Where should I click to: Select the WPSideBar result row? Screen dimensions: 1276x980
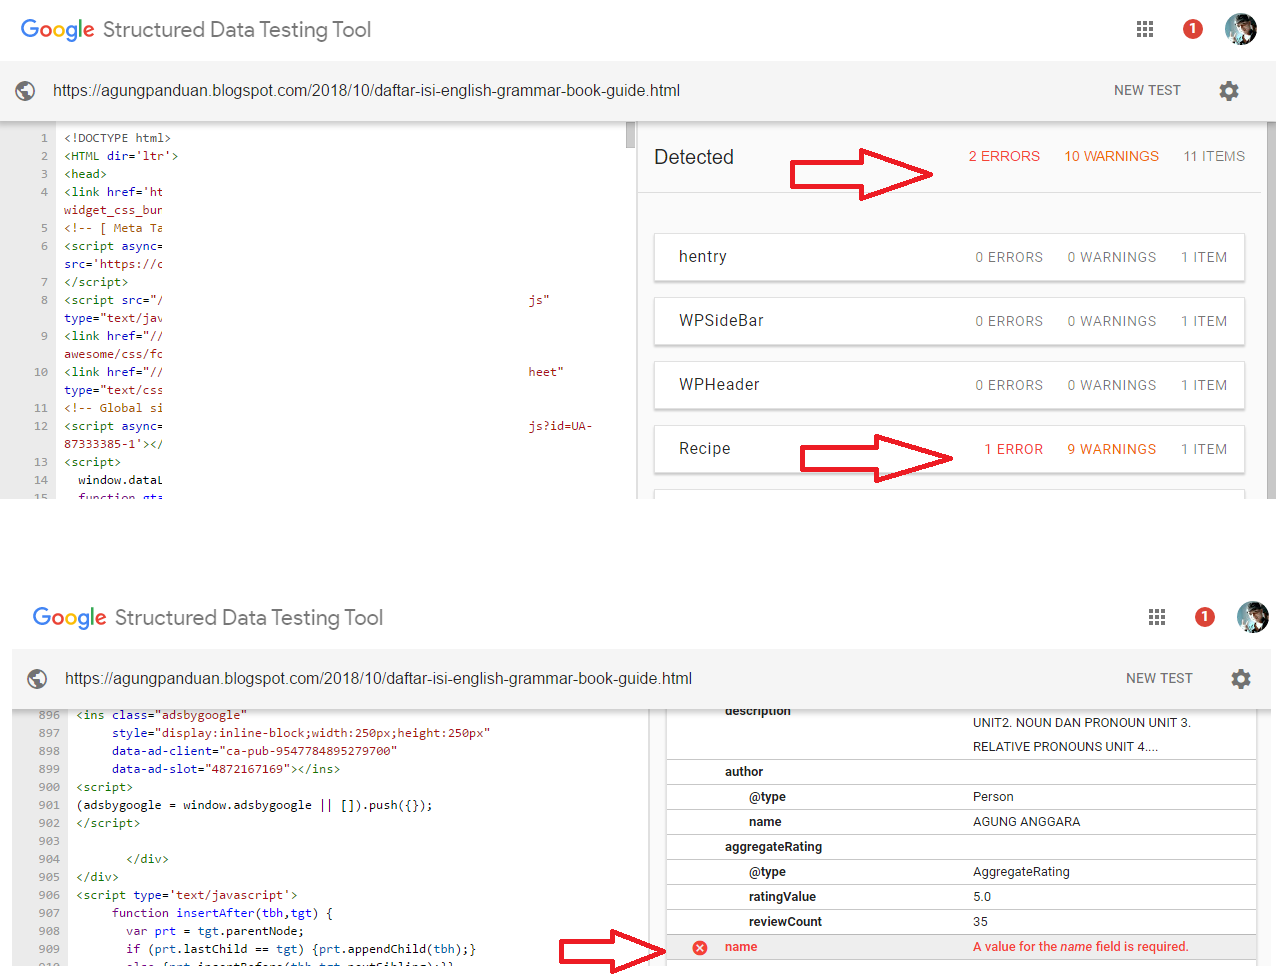(948, 321)
